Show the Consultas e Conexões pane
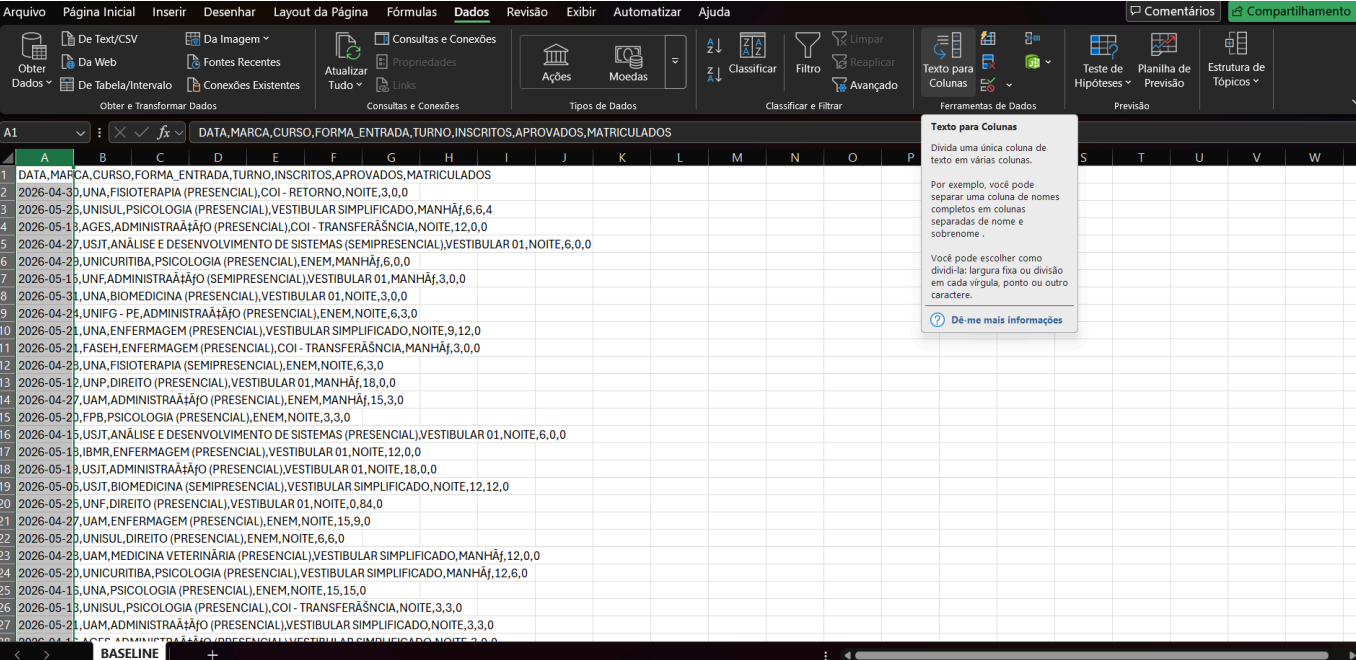The width and height of the screenshot is (1356, 660). click(435, 39)
